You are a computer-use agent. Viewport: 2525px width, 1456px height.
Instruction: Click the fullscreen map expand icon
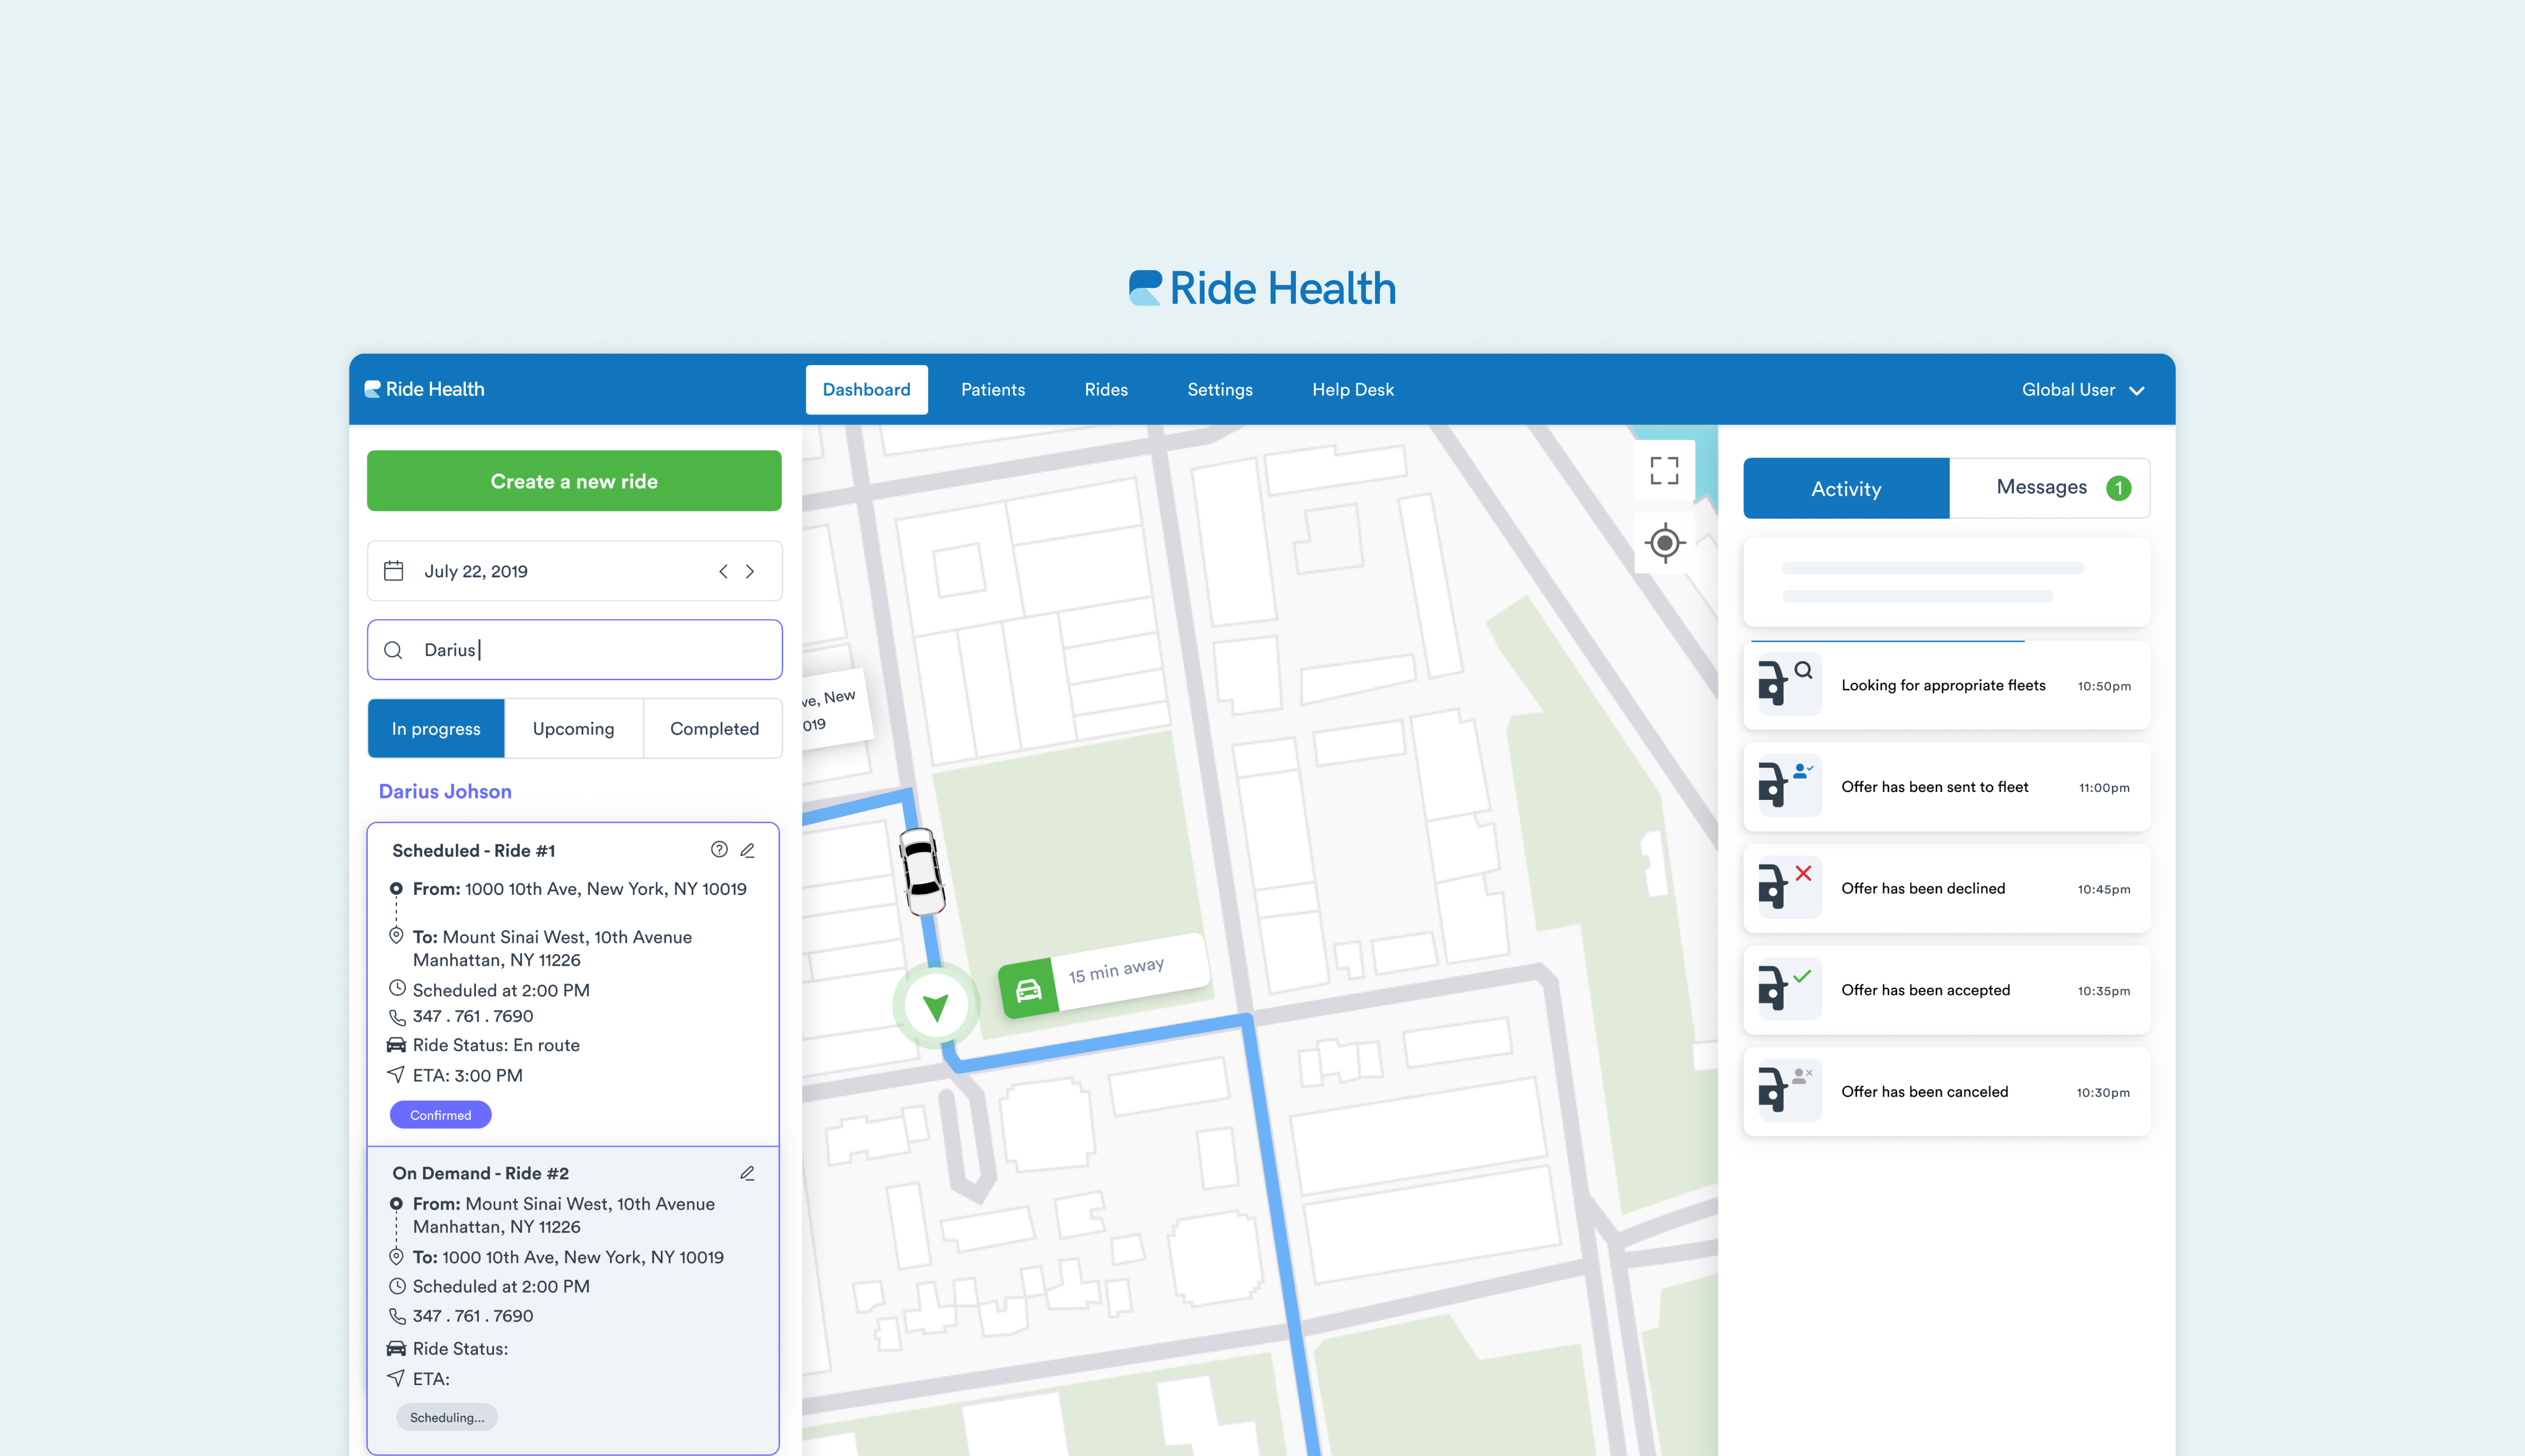(x=1664, y=470)
